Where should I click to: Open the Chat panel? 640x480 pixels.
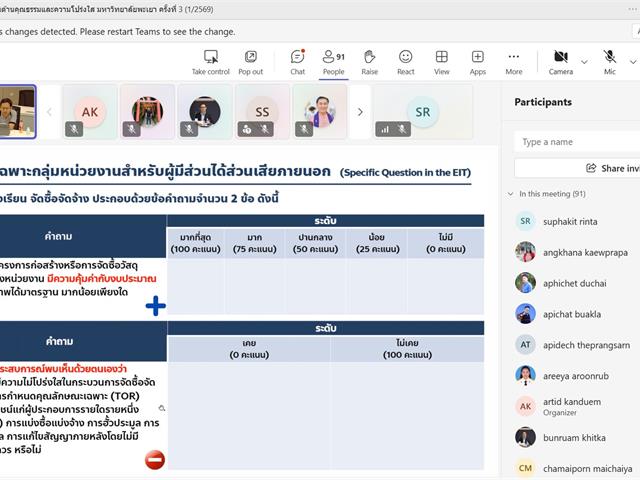(298, 62)
